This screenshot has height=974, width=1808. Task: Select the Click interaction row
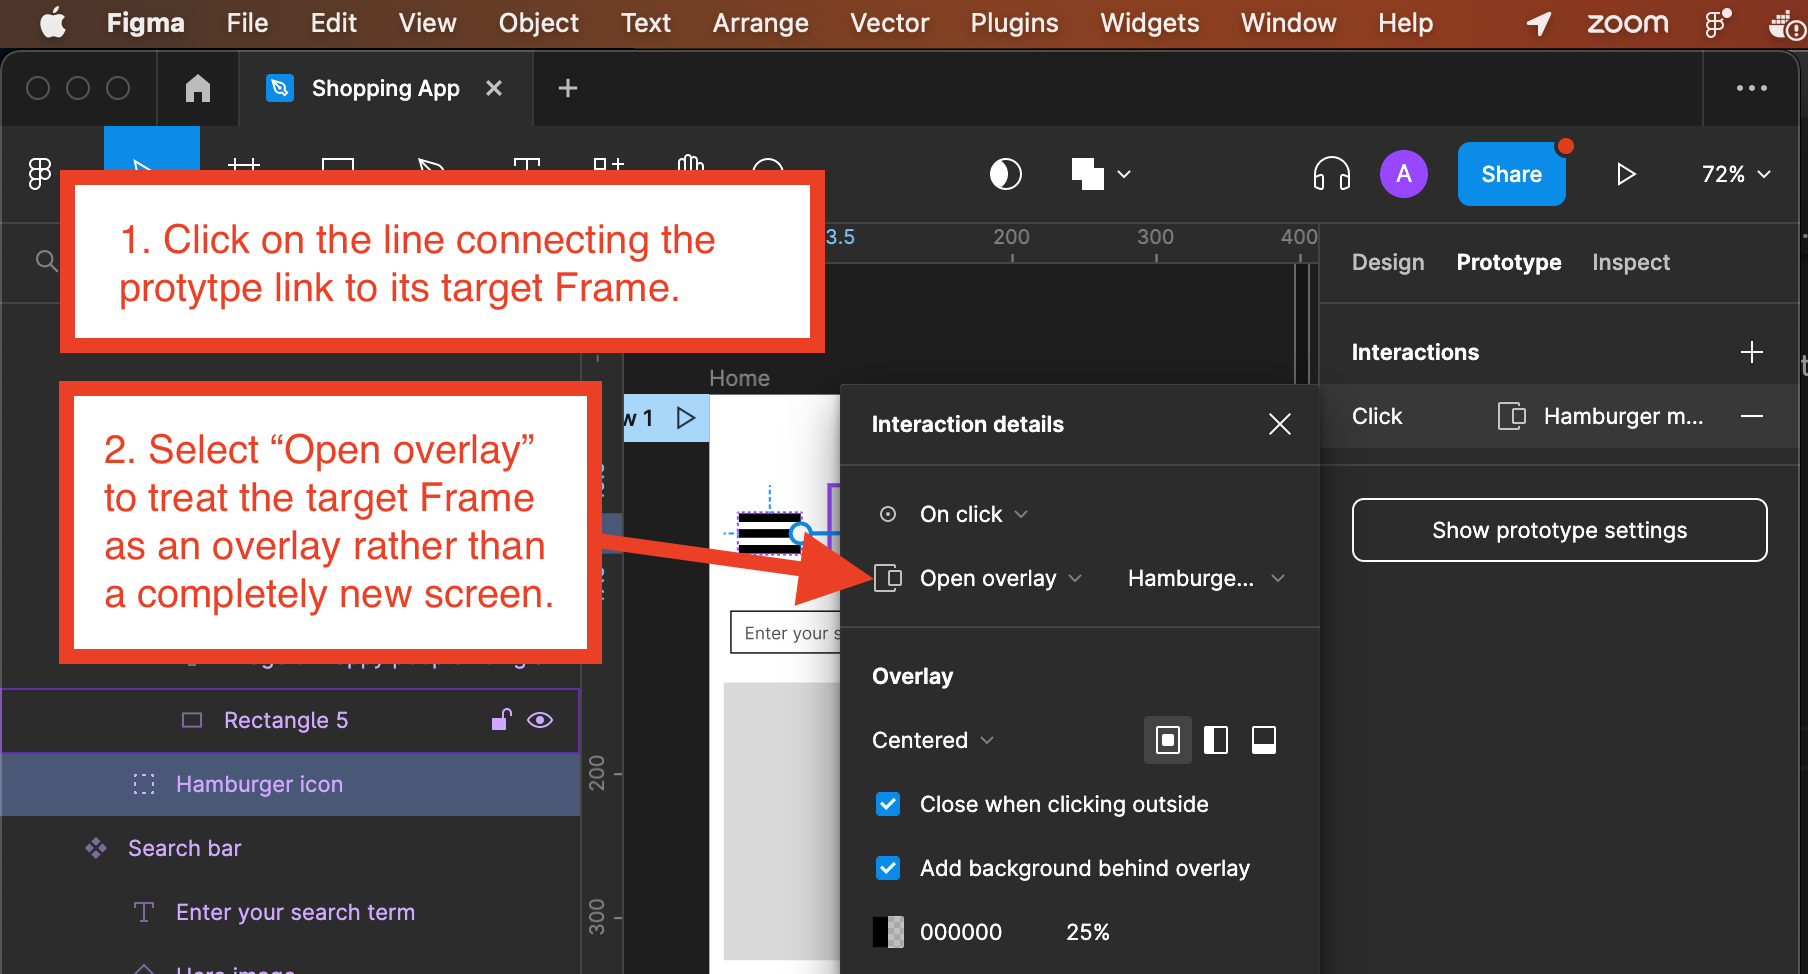click(x=1559, y=416)
